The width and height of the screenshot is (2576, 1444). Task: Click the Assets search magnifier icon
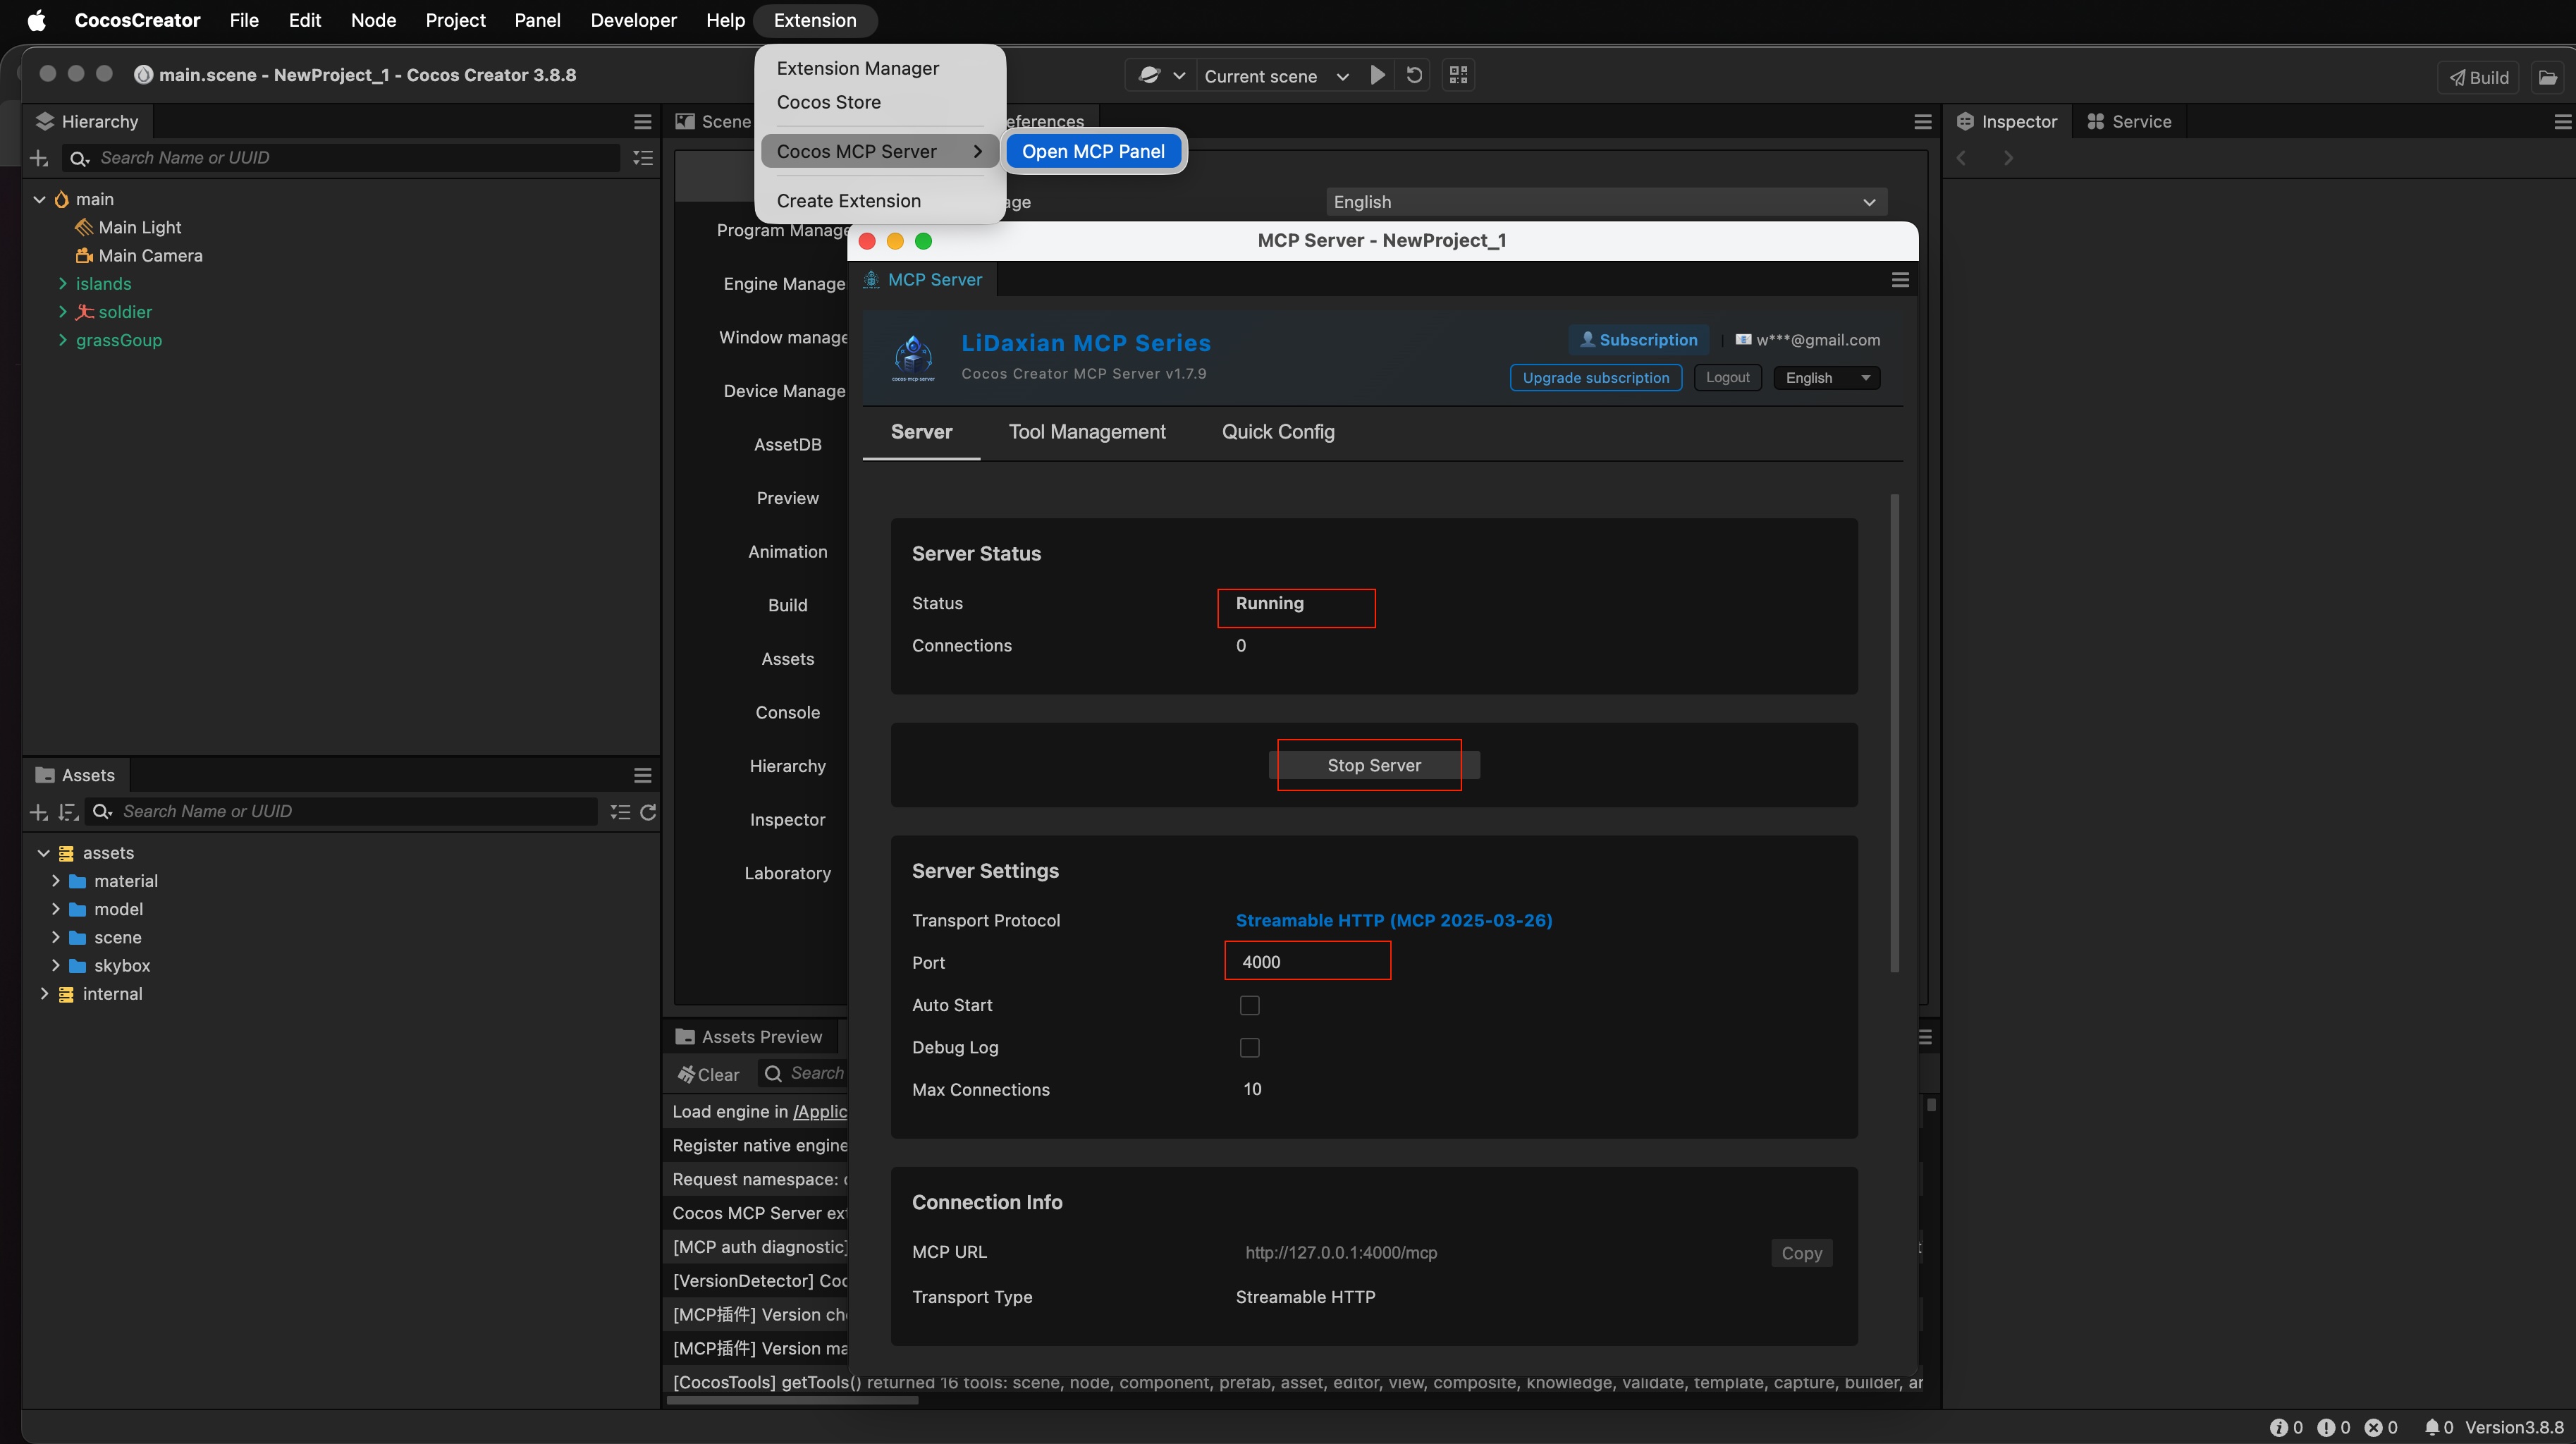(102, 812)
